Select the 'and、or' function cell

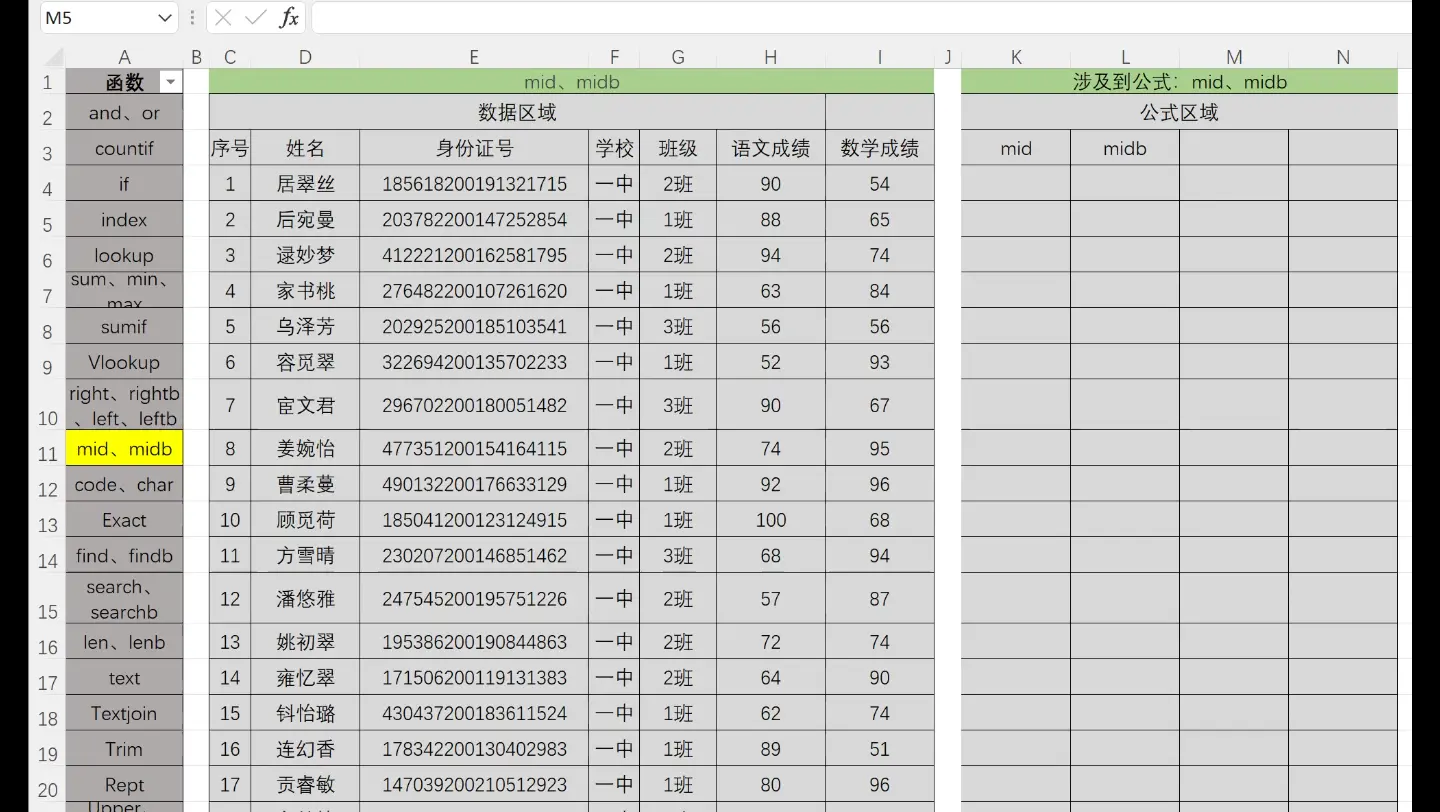[x=124, y=113]
